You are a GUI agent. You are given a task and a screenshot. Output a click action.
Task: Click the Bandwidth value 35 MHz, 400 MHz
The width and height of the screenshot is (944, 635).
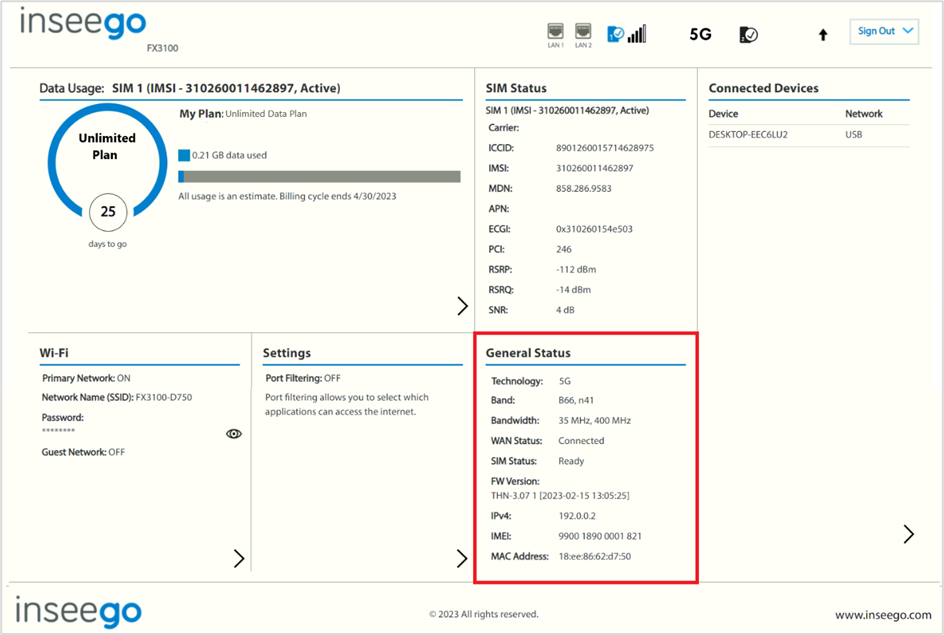(x=594, y=421)
